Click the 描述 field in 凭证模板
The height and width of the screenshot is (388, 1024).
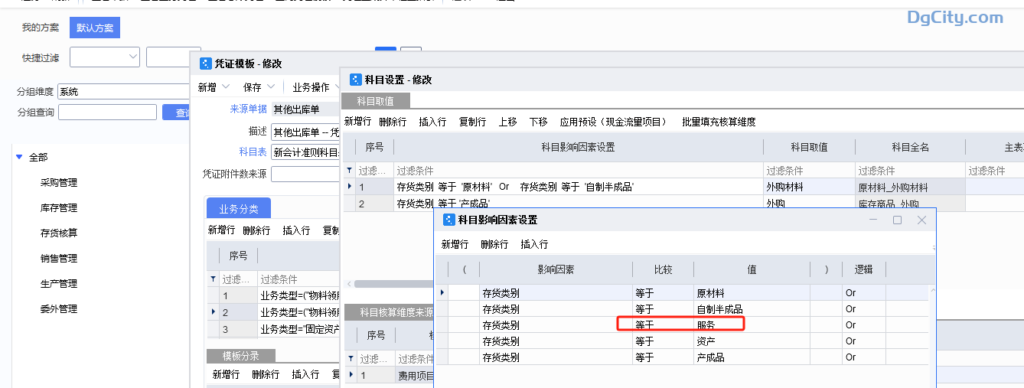coord(306,131)
